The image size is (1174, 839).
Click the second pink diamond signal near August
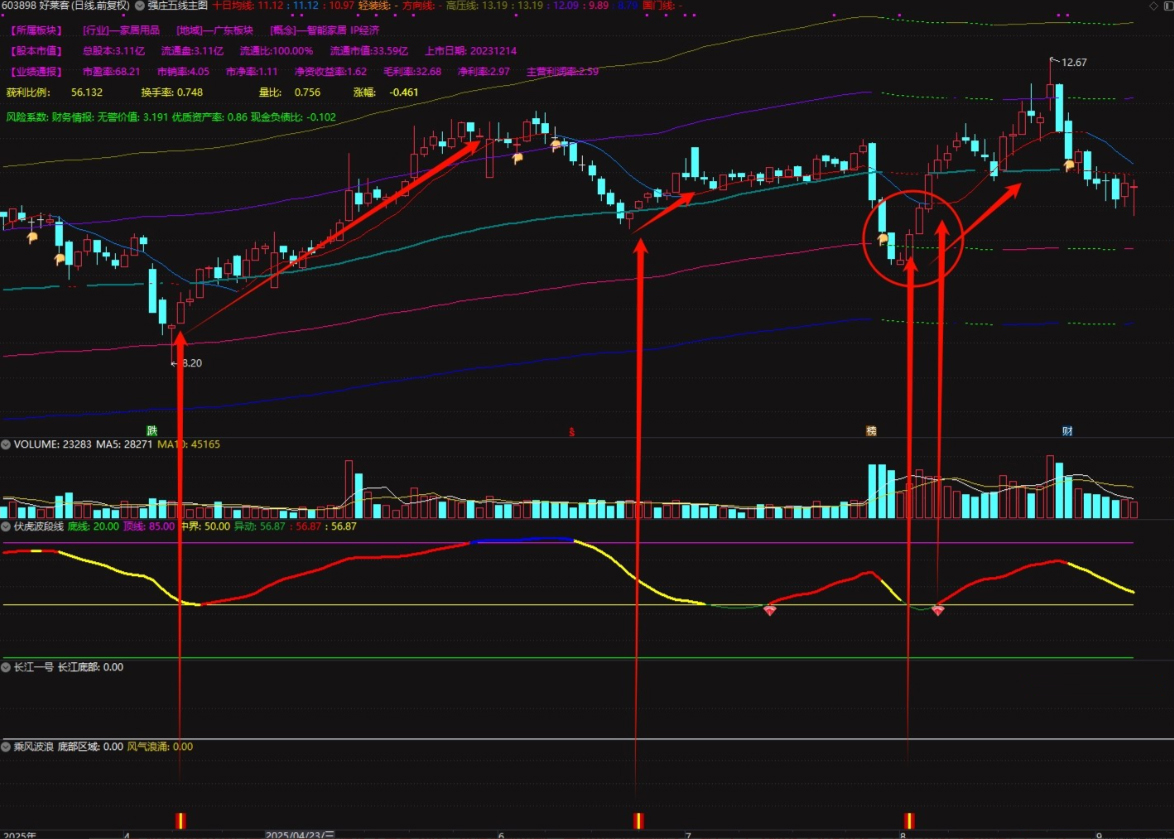point(937,609)
